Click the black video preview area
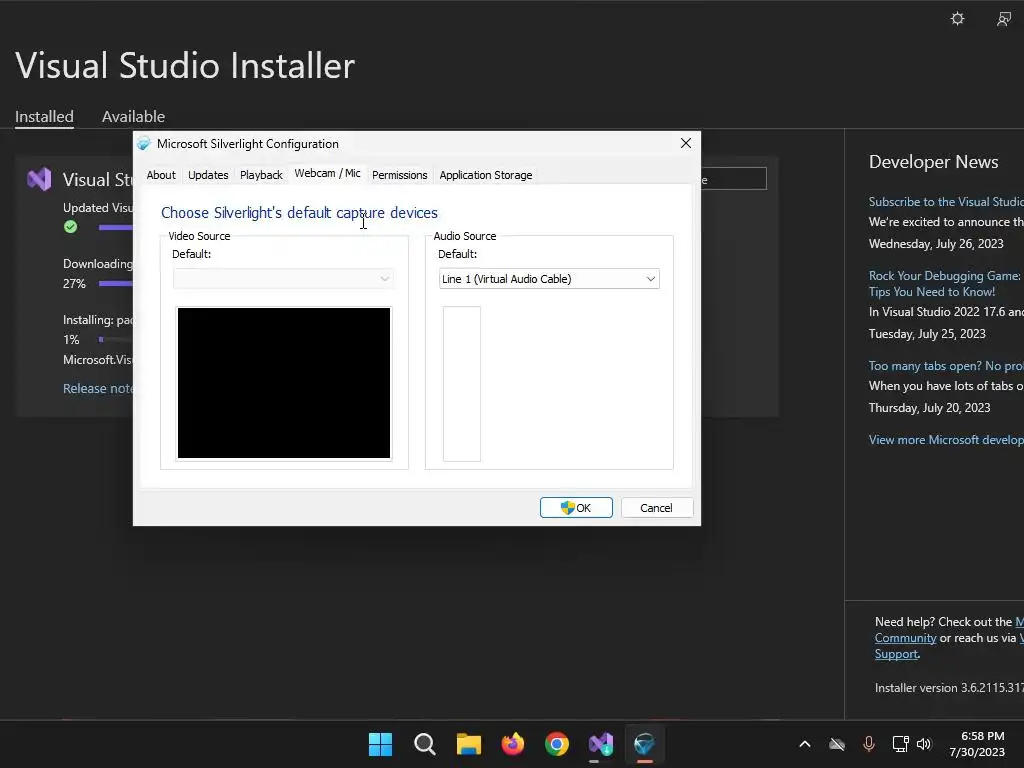The width and height of the screenshot is (1024, 768). coord(283,383)
